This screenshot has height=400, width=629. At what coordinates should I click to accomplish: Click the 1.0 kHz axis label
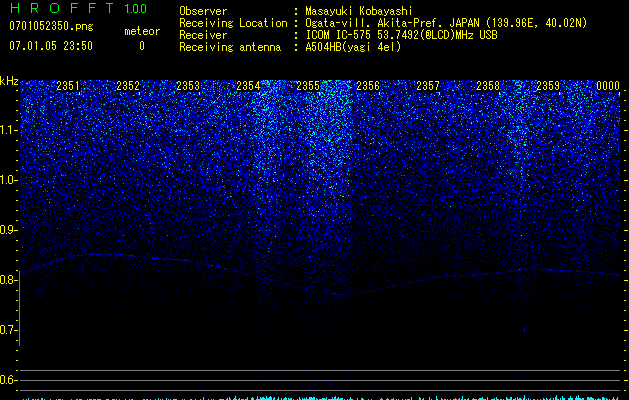9,180
